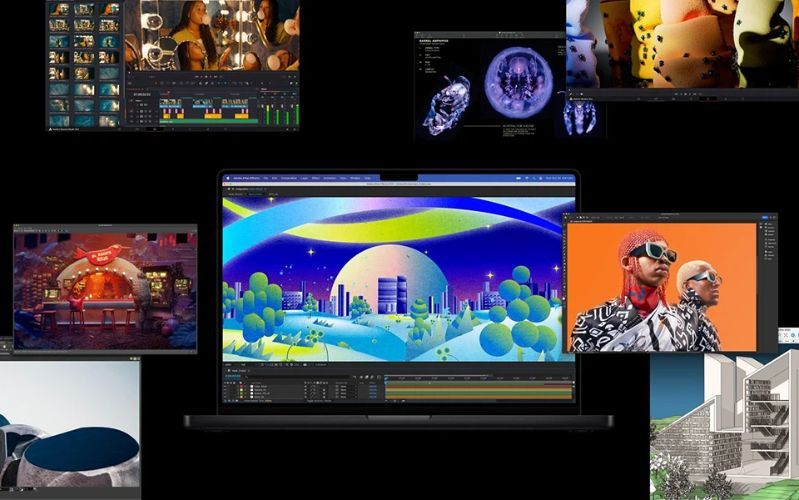Screen dimensions: 799x500
Task: Click the Wi-Fi icon in the menu bar
Action: pos(527,178)
